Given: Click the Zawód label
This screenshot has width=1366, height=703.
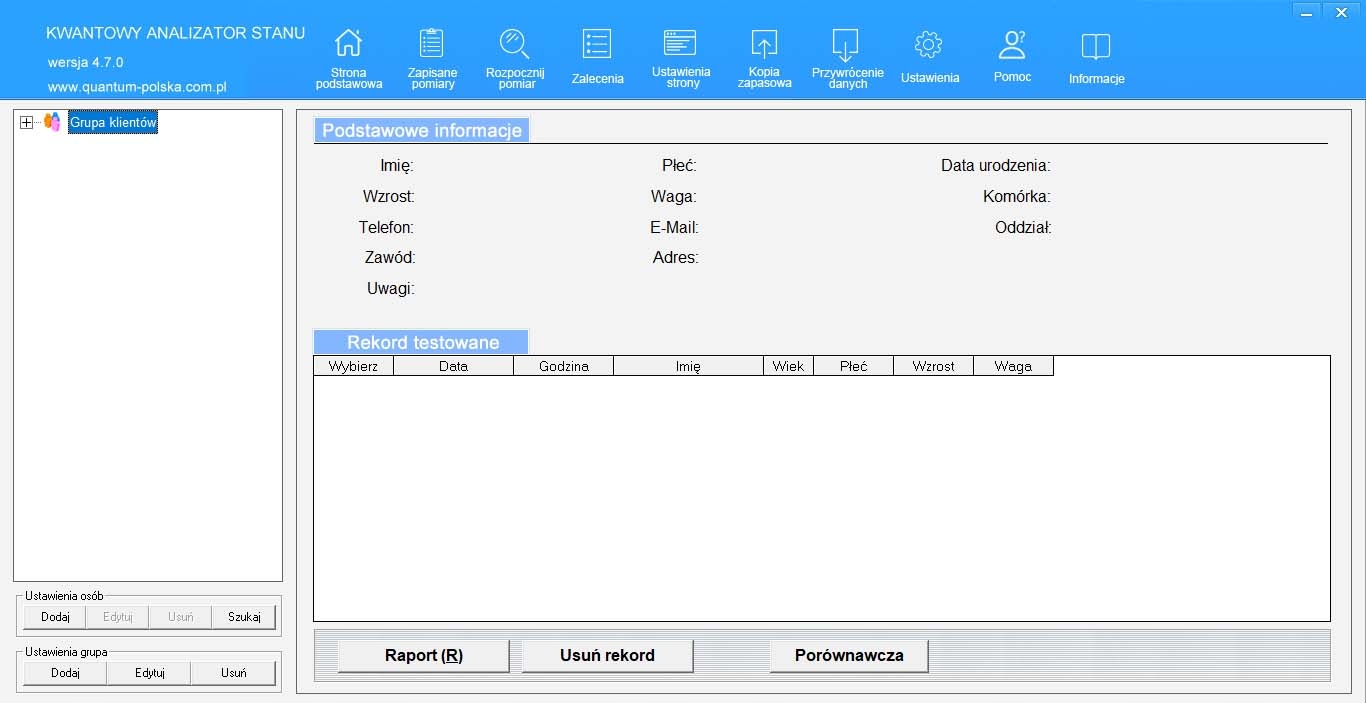Looking at the screenshot, I should pyautogui.click(x=390, y=258).
